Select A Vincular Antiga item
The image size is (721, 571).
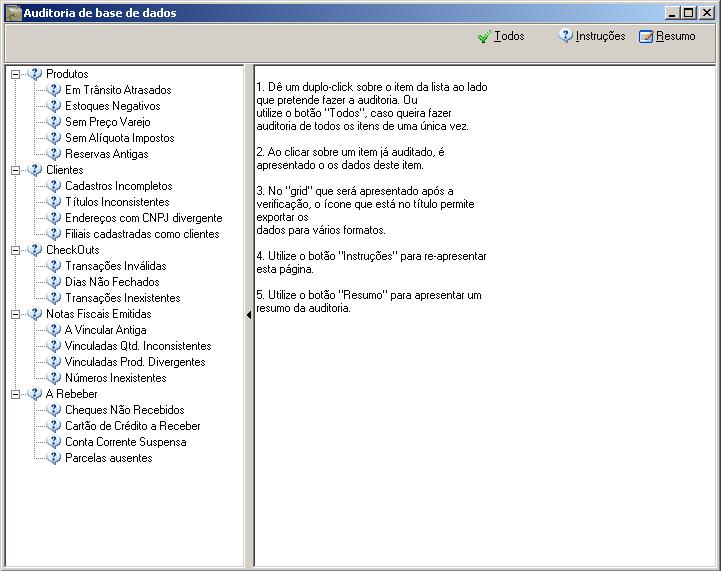106,330
